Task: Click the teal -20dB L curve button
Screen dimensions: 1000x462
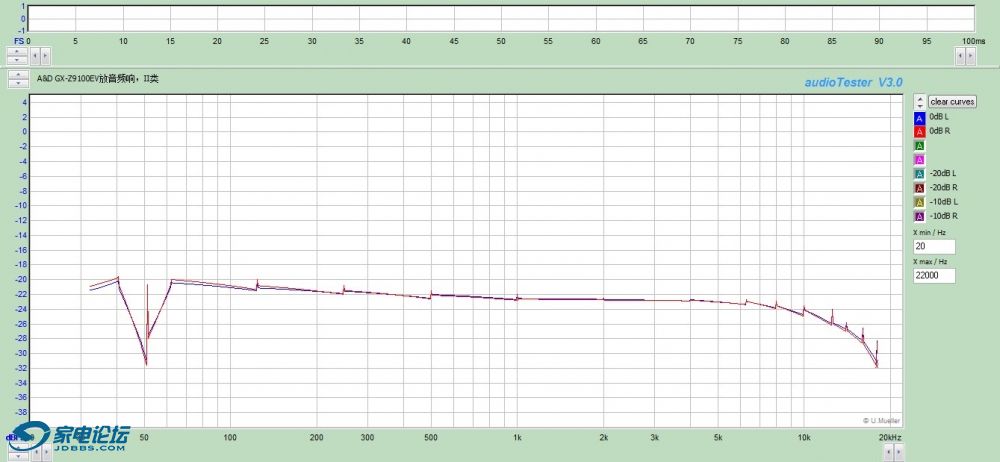Action: 919,174
